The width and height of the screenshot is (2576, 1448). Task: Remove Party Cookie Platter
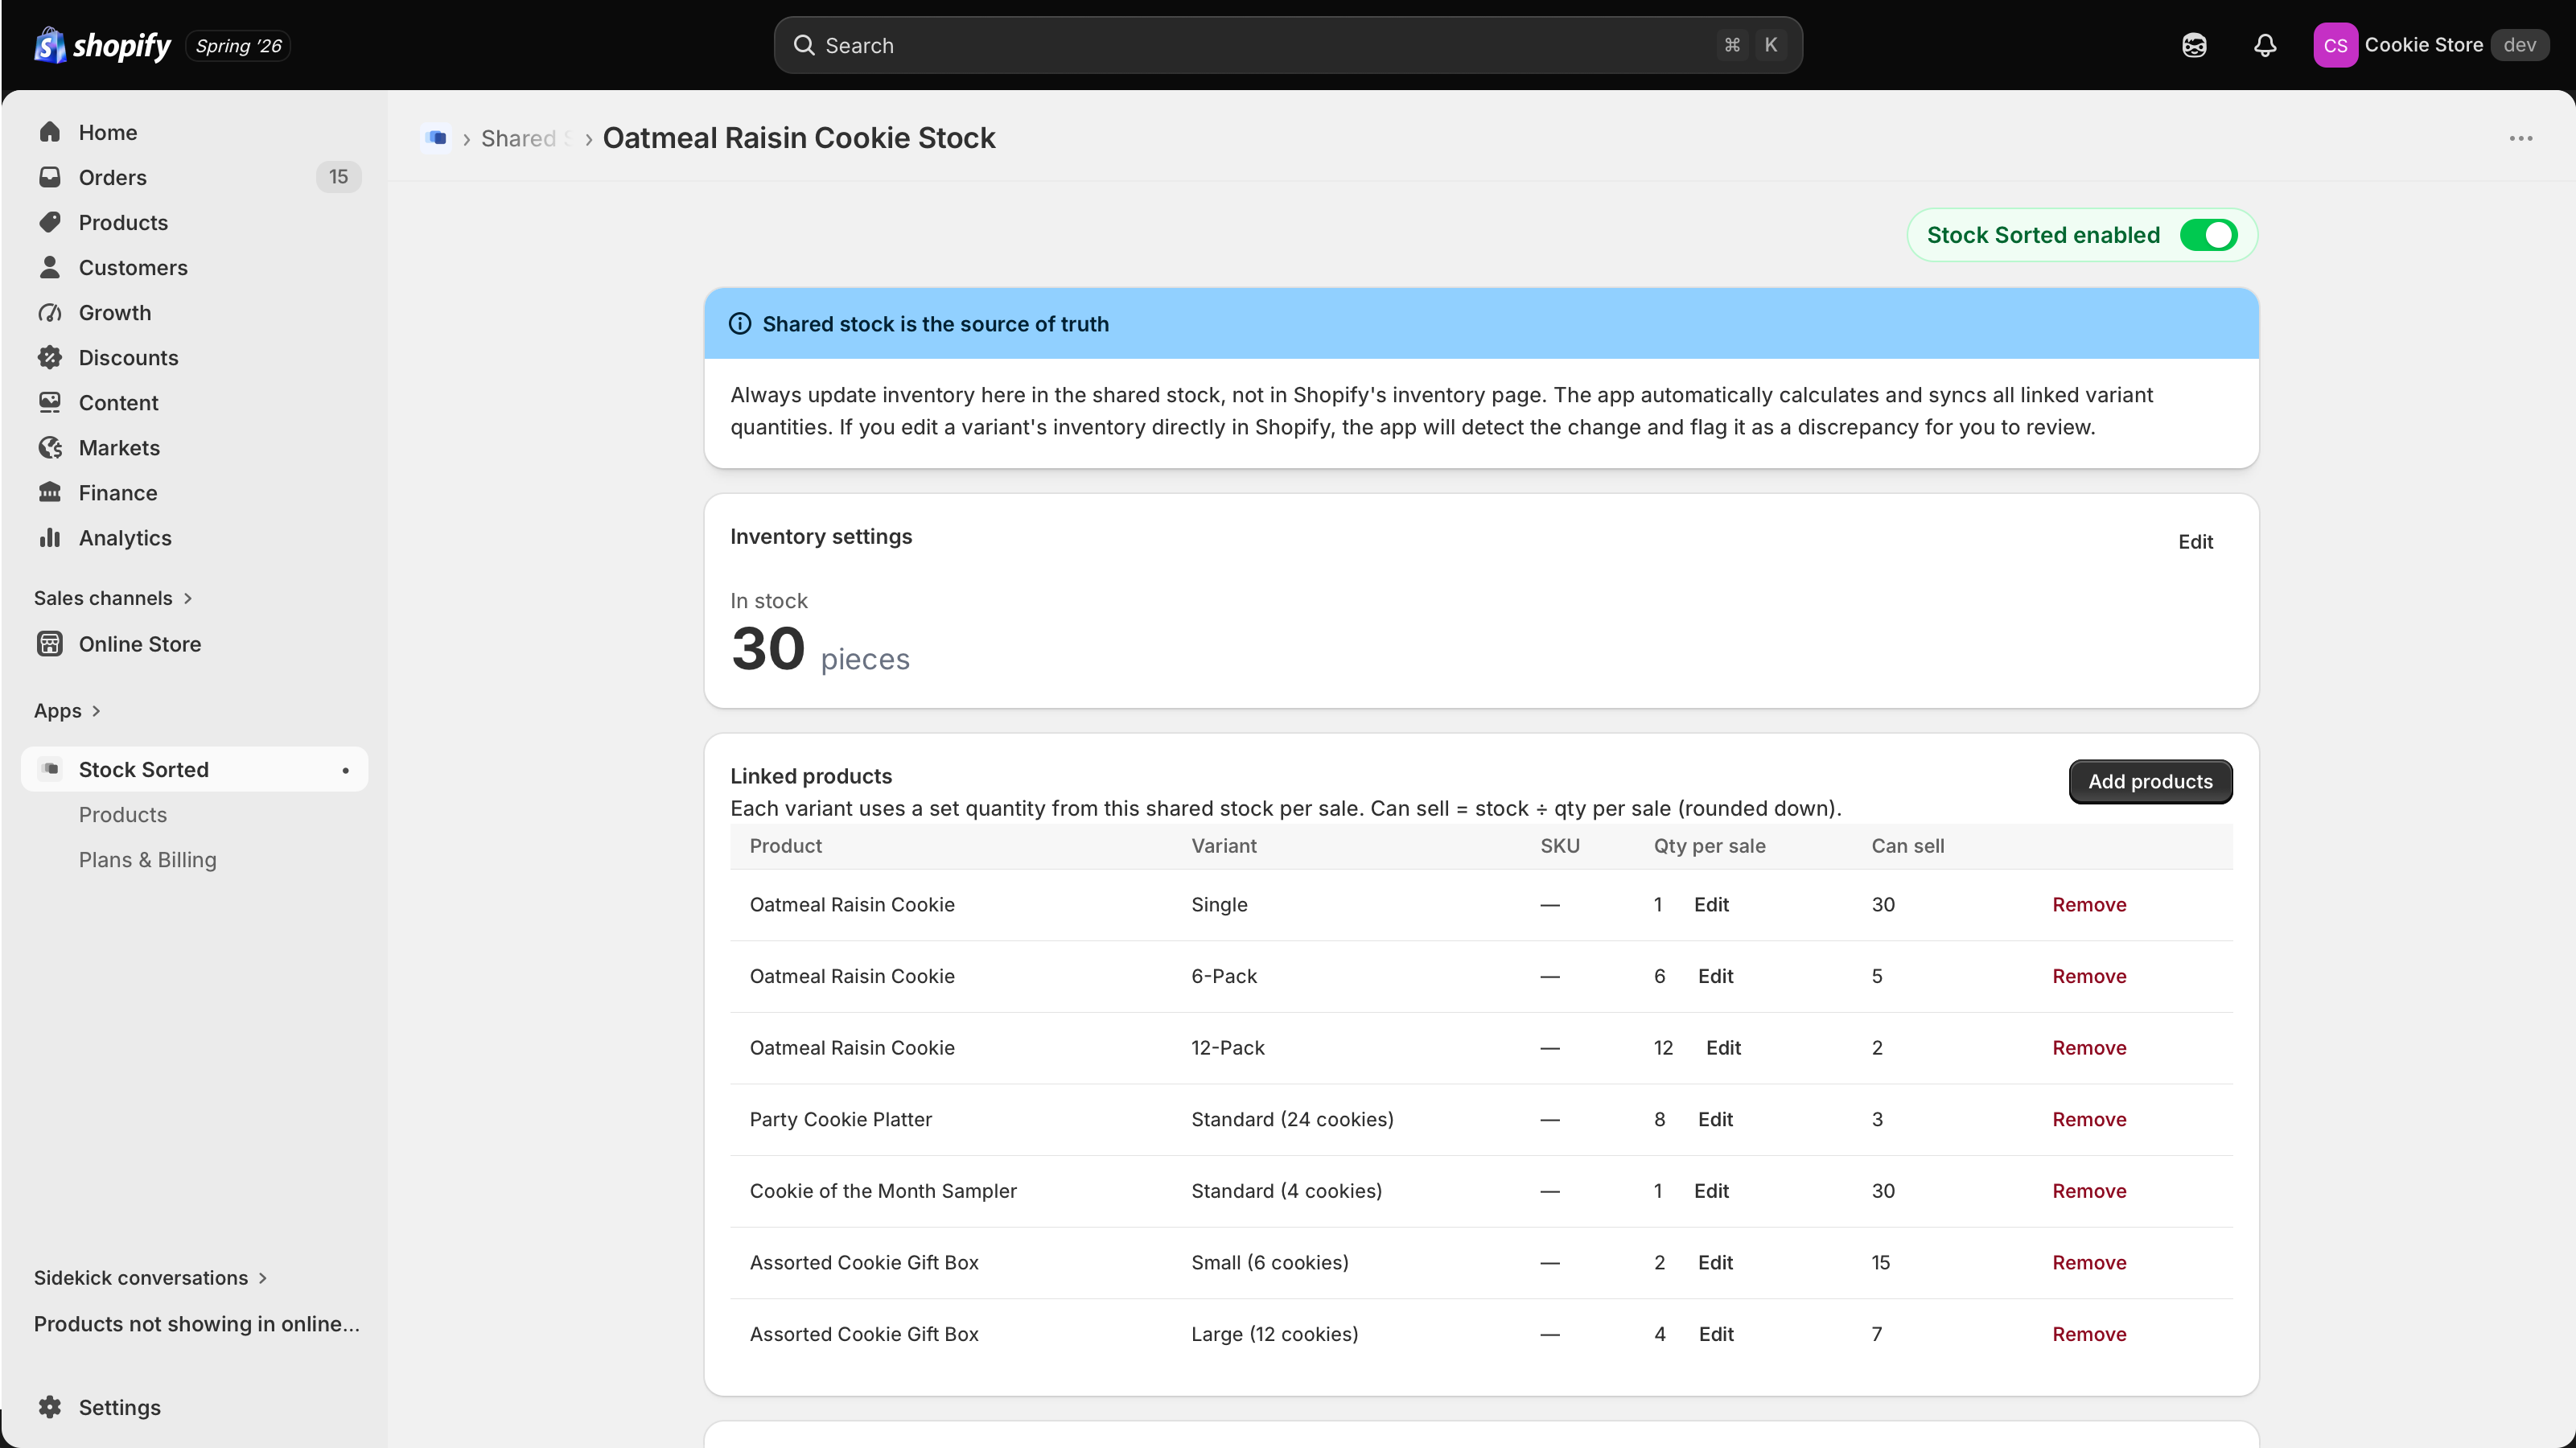2089,1119
